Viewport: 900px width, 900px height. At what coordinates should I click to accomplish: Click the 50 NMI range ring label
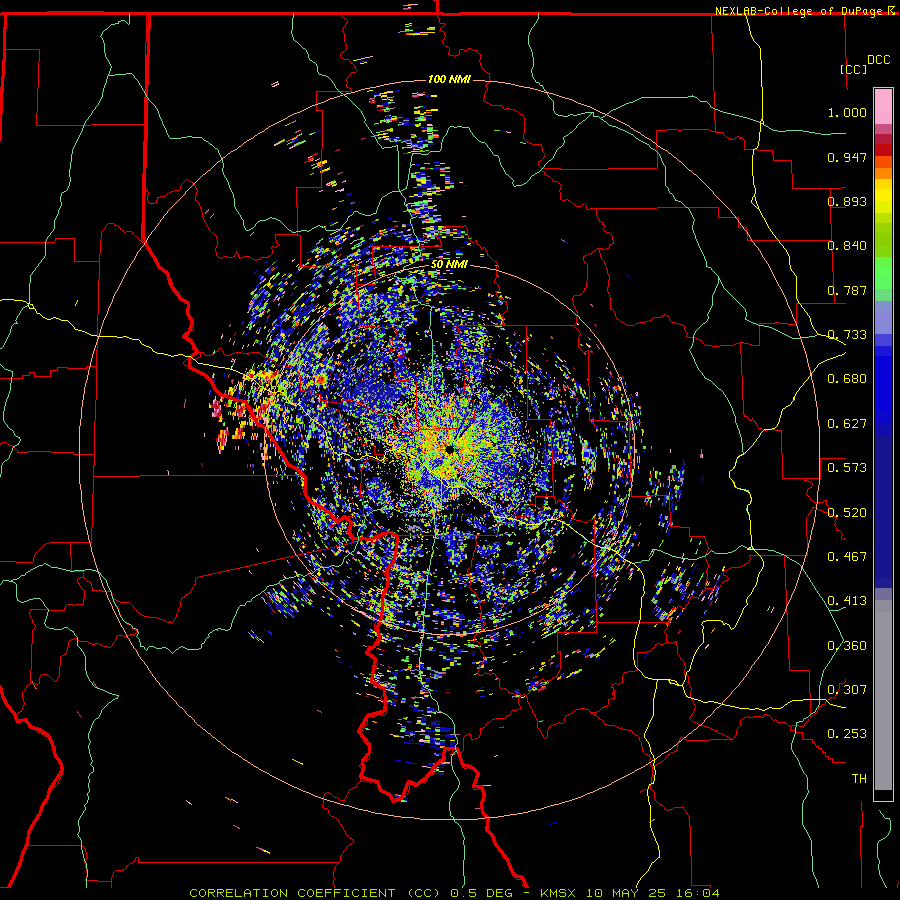pos(449,265)
